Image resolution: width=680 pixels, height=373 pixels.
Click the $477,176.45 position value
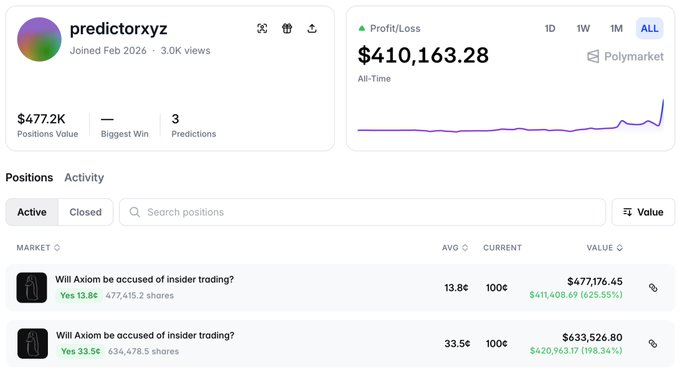595,281
